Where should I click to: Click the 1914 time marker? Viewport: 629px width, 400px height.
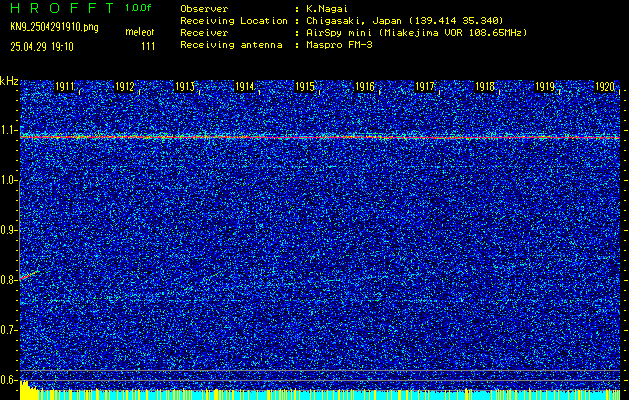[245, 87]
